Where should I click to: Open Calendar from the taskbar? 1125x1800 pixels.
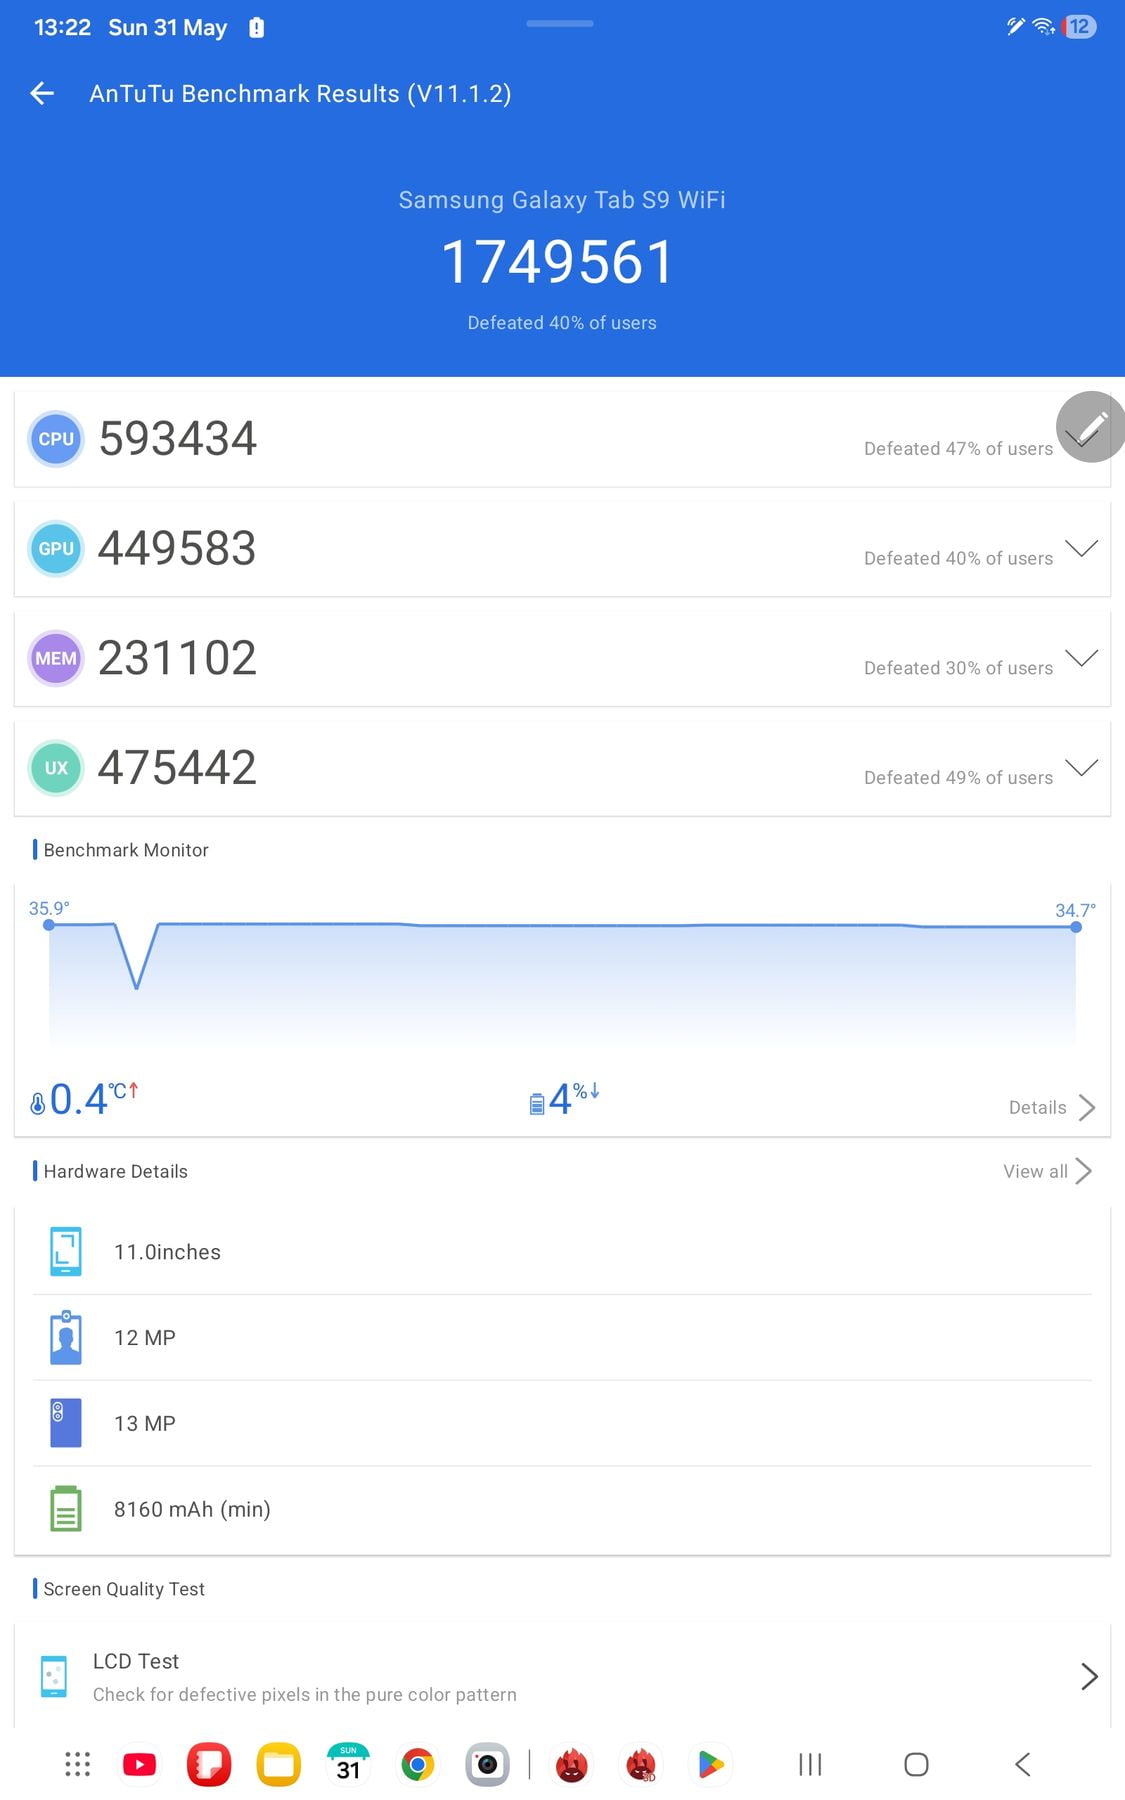pyautogui.click(x=348, y=1765)
